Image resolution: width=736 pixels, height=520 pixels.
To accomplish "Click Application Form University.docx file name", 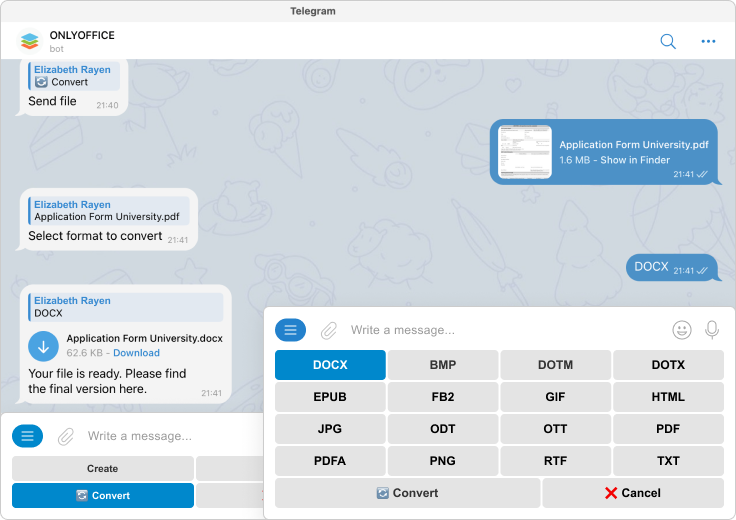I will tap(145, 338).
